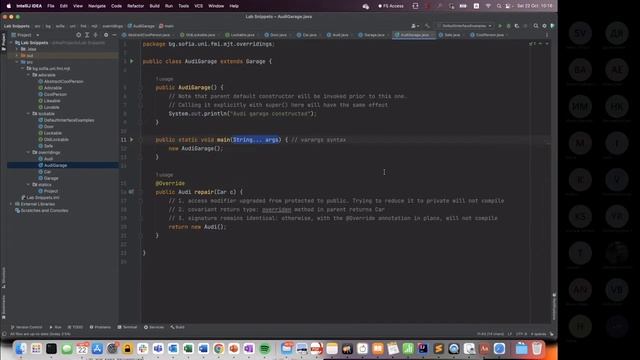Image resolution: width=640 pixels, height=360 pixels.
Task: Click the line-and-column position in status bar
Action: [490, 334]
